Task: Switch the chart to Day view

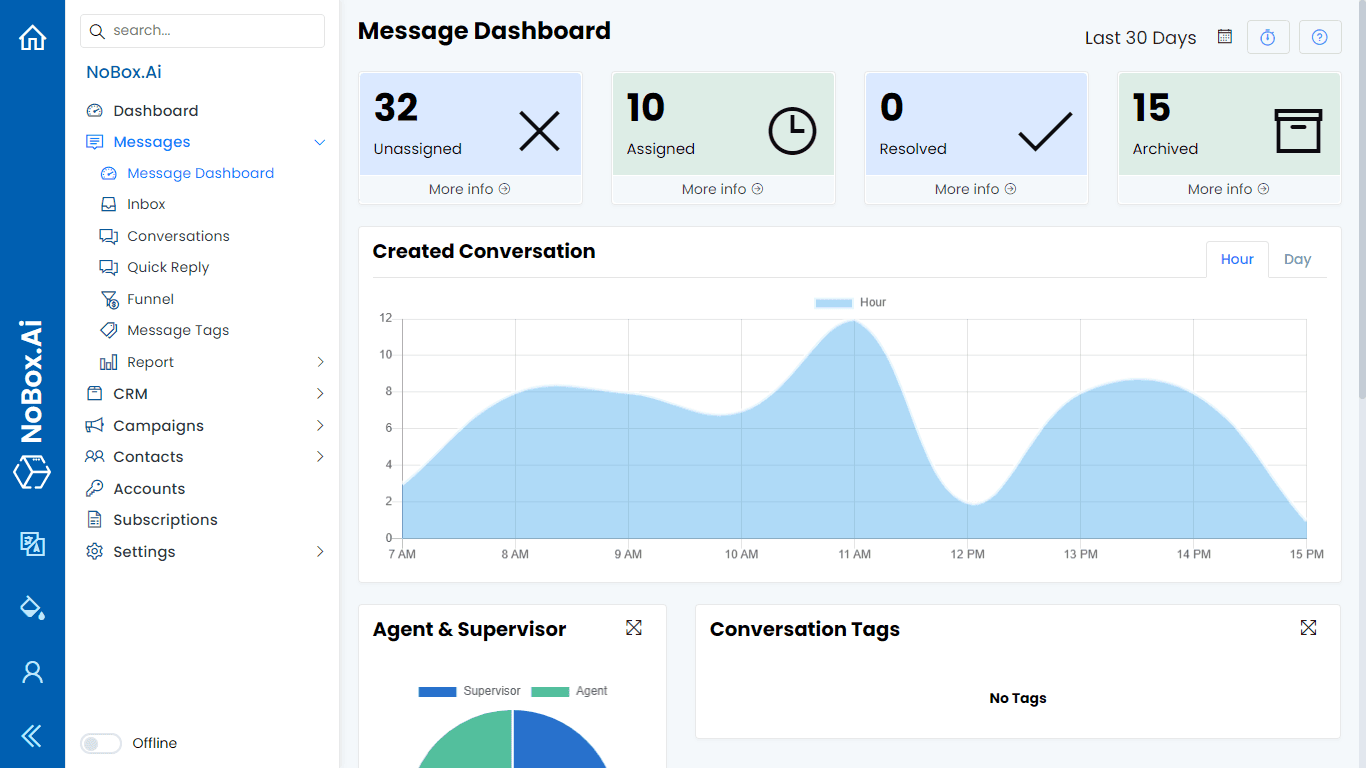Action: pos(1297,259)
